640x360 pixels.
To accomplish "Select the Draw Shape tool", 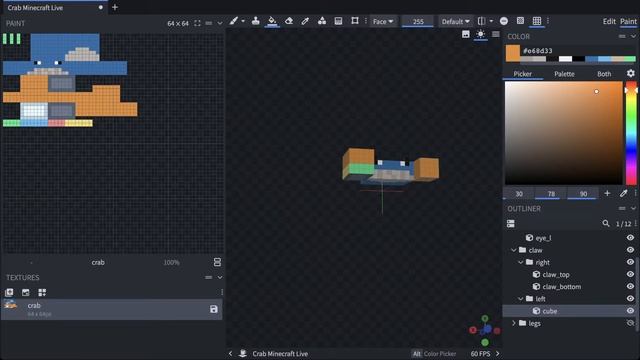I will point(322,21).
